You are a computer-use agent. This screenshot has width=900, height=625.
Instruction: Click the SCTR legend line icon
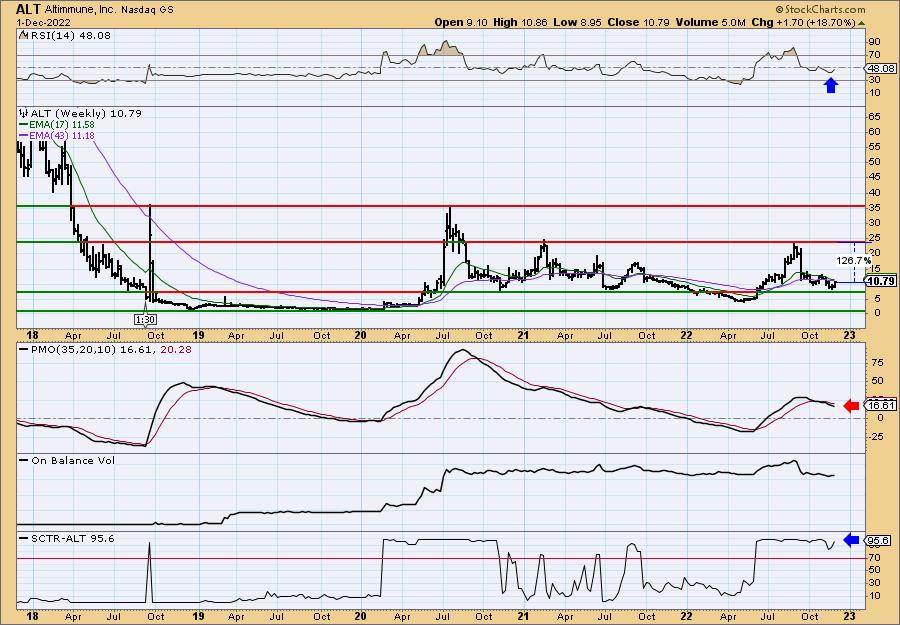[23, 538]
